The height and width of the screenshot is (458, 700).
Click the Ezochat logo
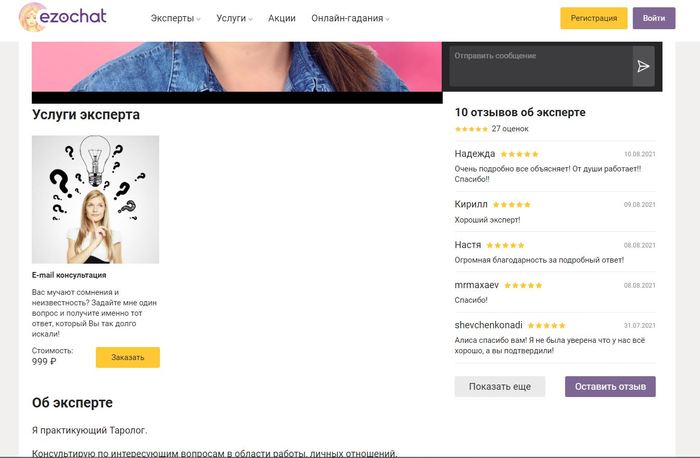[62, 18]
